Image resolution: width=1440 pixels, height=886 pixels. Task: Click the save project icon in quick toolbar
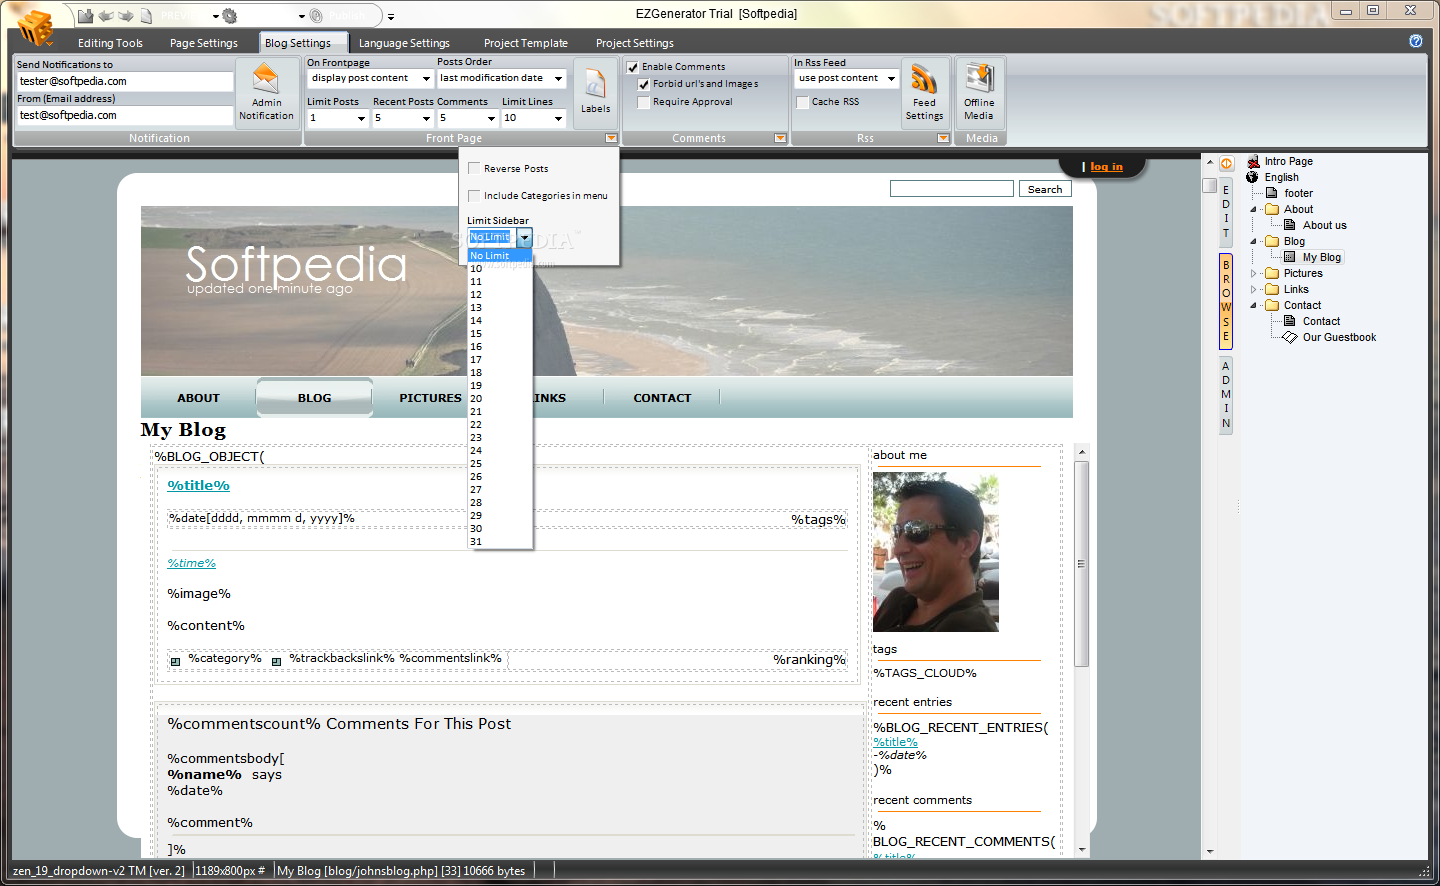(85, 16)
